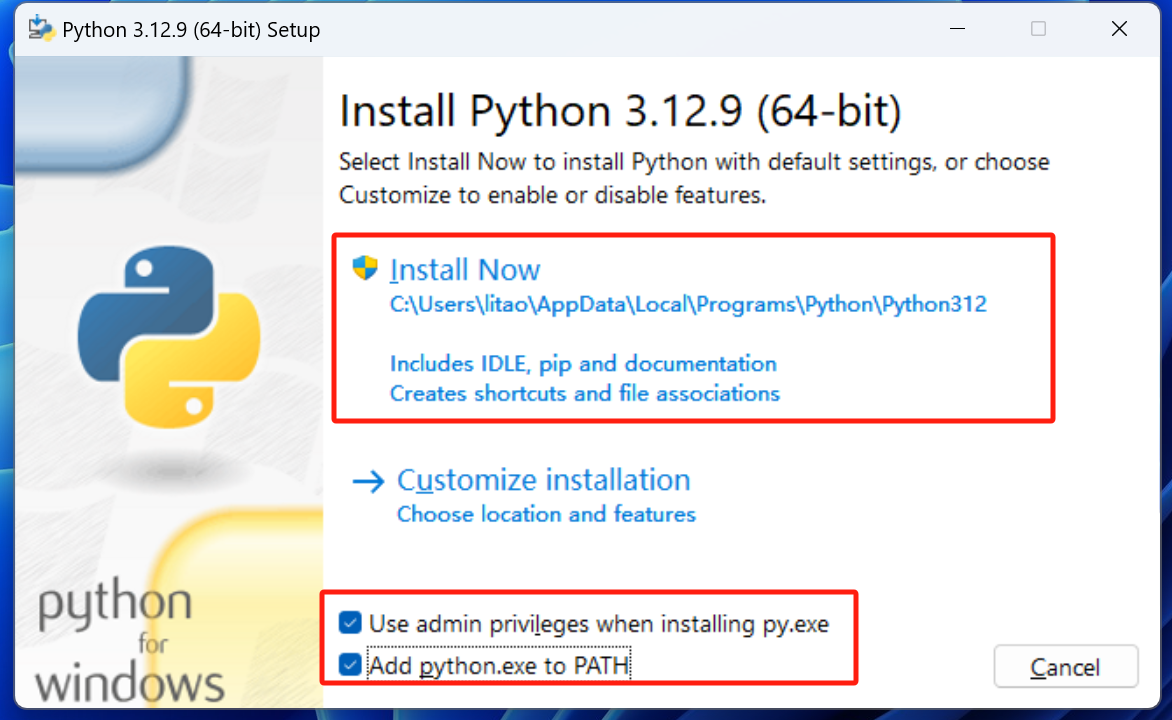The image size is (1172, 720).
Task: Click the "Add python.exe to PATH" label text
Action: 500,665
